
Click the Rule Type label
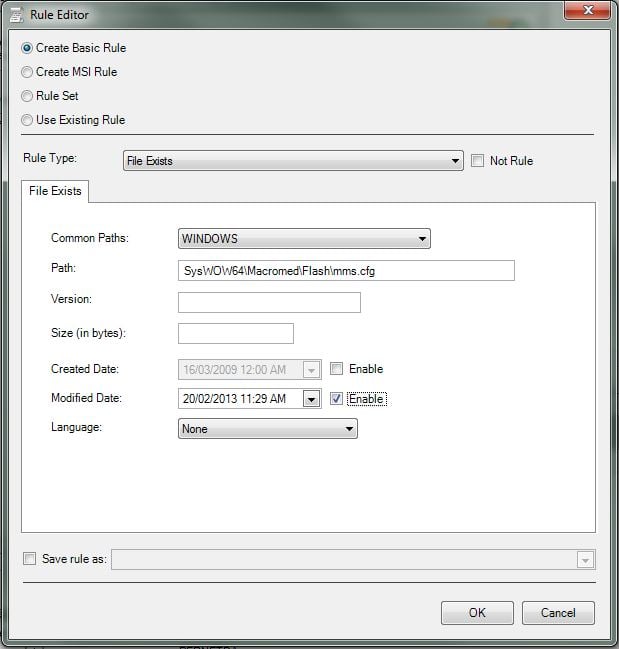tap(50, 158)
